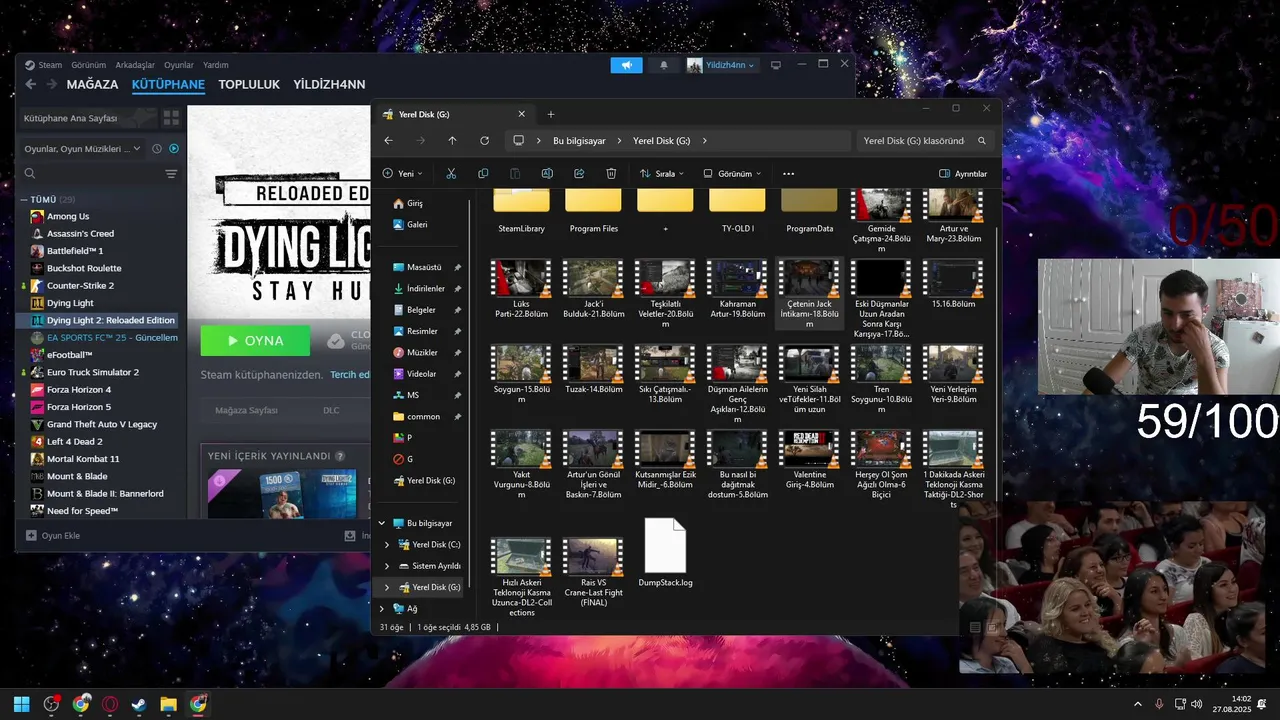Go back in File Explorer
1280x720 pixels.
[389, 141]
